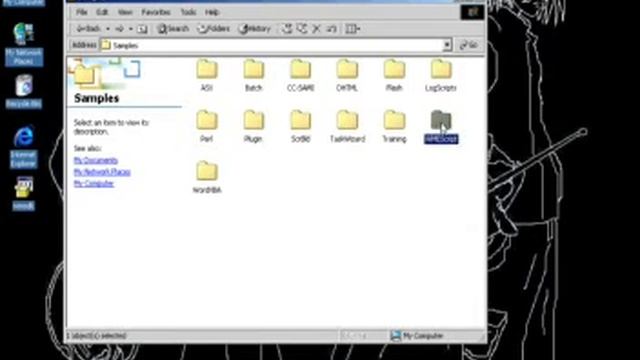
Task: Click the Go button
Action: click(x=469, y=45)
